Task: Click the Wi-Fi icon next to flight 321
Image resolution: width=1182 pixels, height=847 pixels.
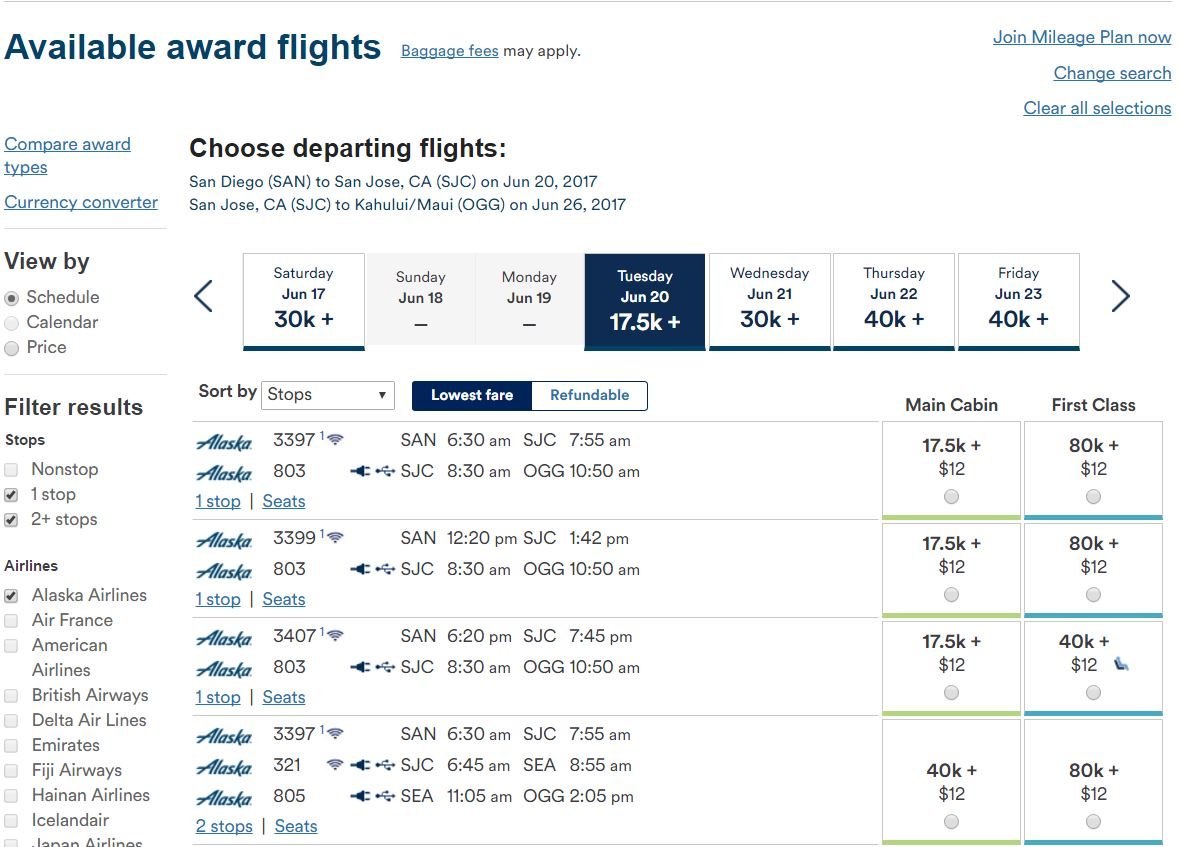Action: coord(335,765)
